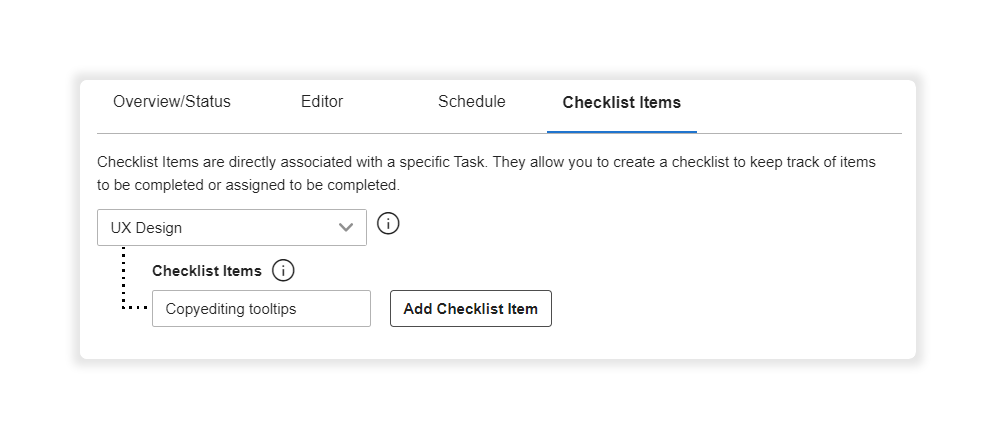This screenshot has height=439, width=996.
Task: Click the 'UX Design' text inside the dropdown
Action: [x=146, y=228]
